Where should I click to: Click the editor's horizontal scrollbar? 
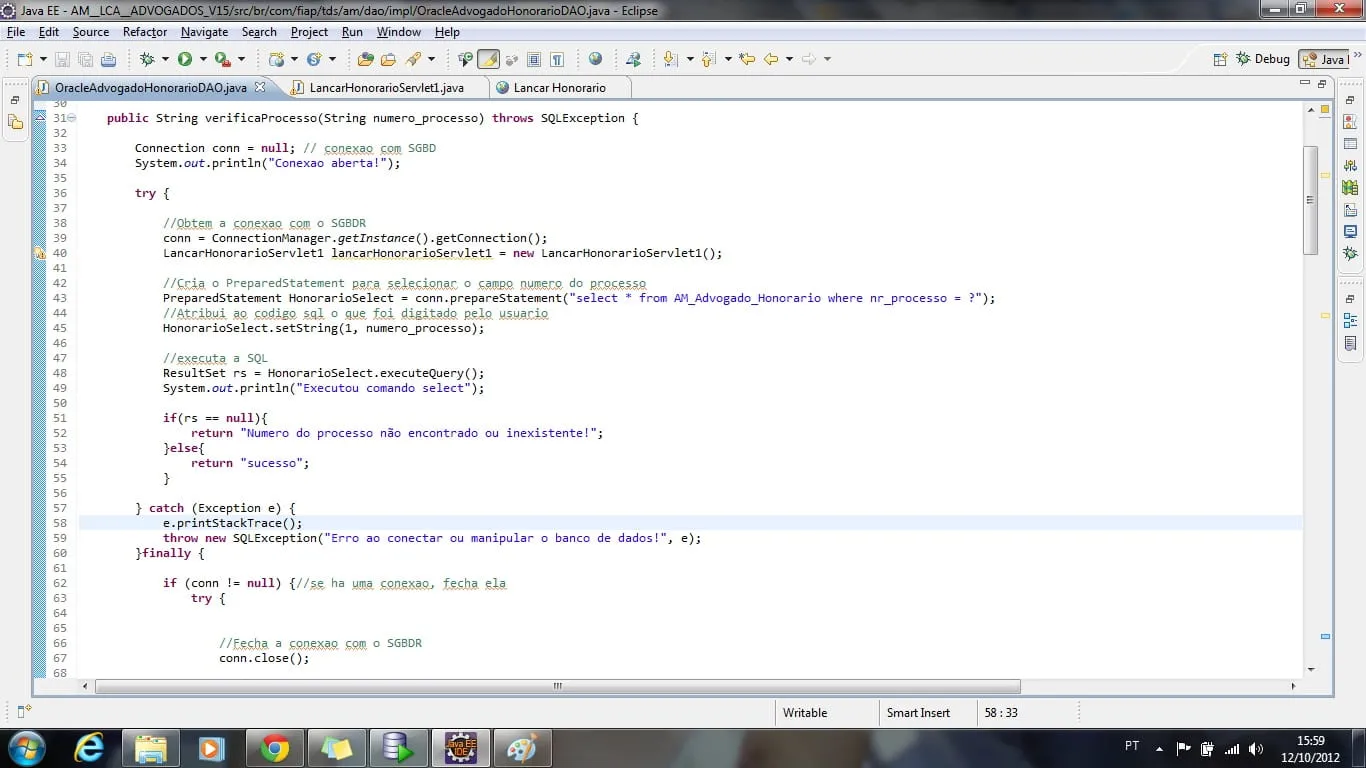[x=557, y=687]
